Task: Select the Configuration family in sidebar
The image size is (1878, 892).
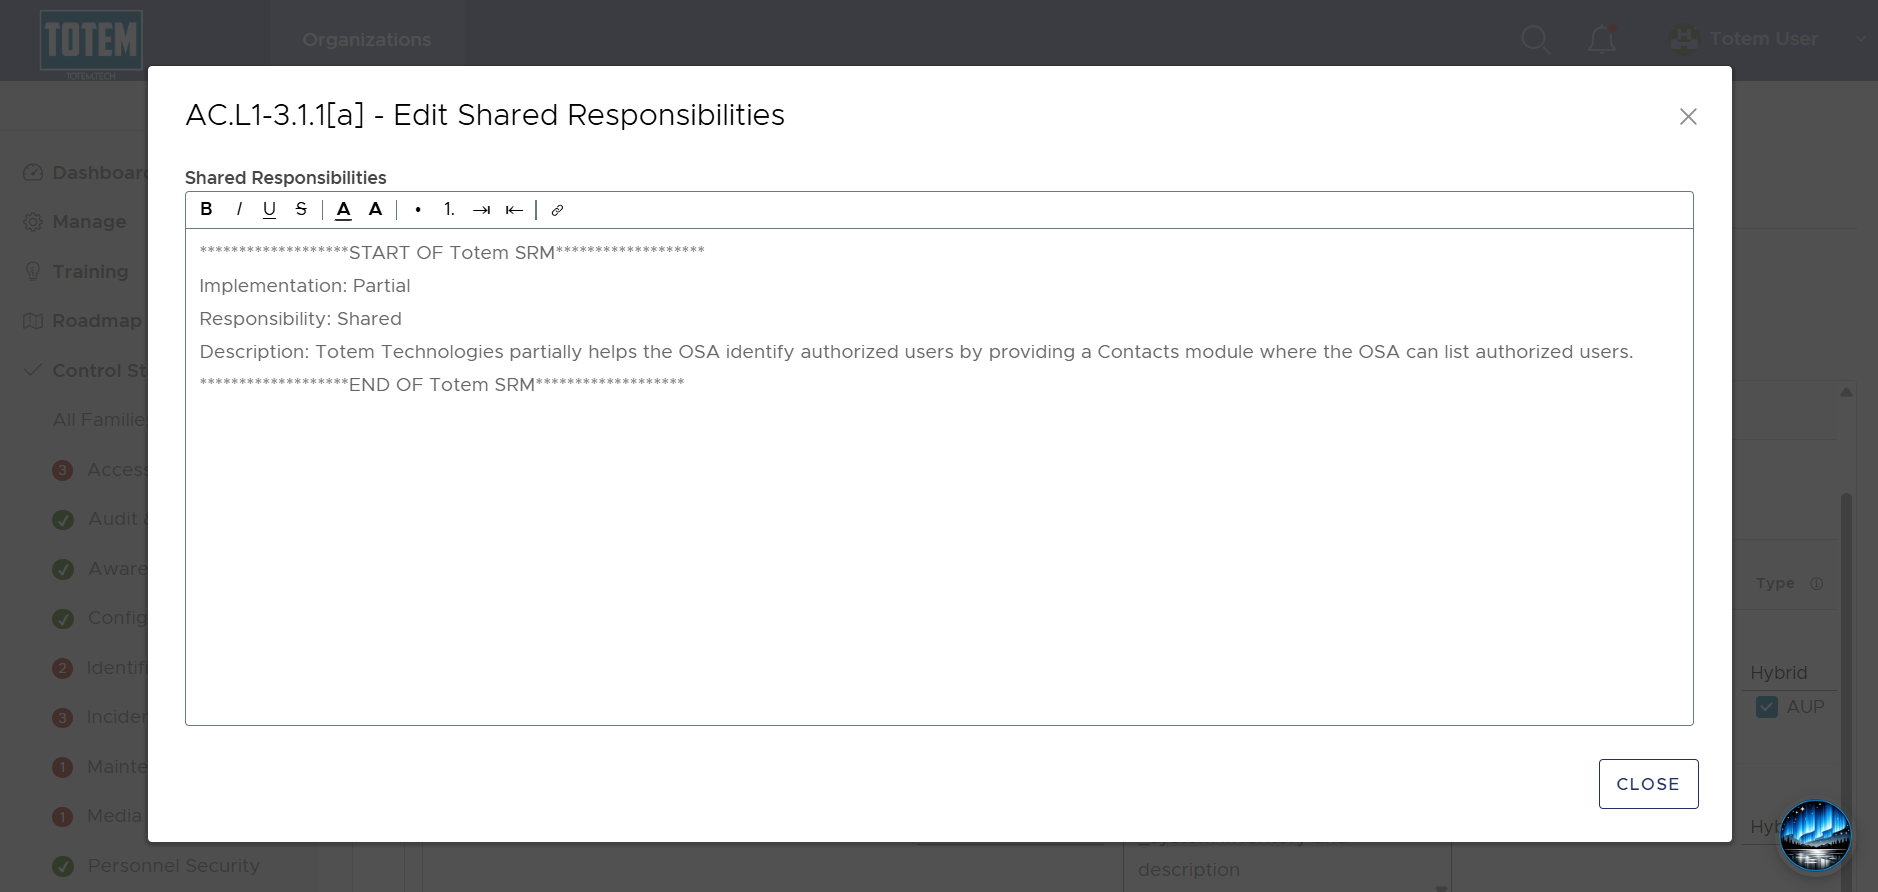Action: point(100,618)
